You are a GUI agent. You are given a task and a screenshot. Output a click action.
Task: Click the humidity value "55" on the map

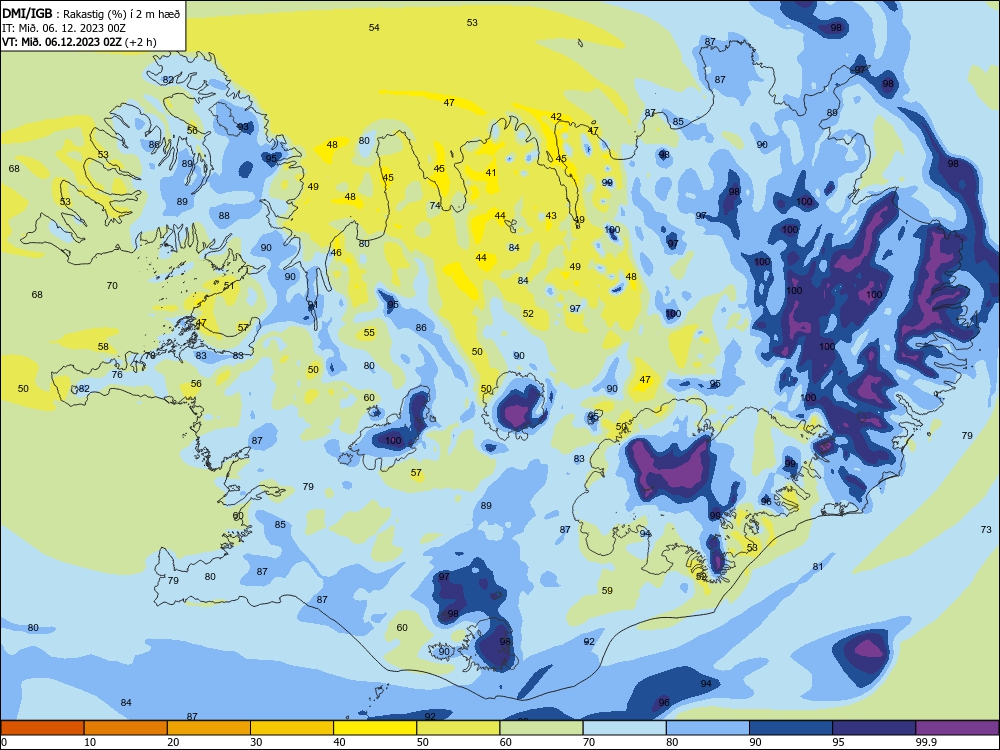tap(369, 332)
